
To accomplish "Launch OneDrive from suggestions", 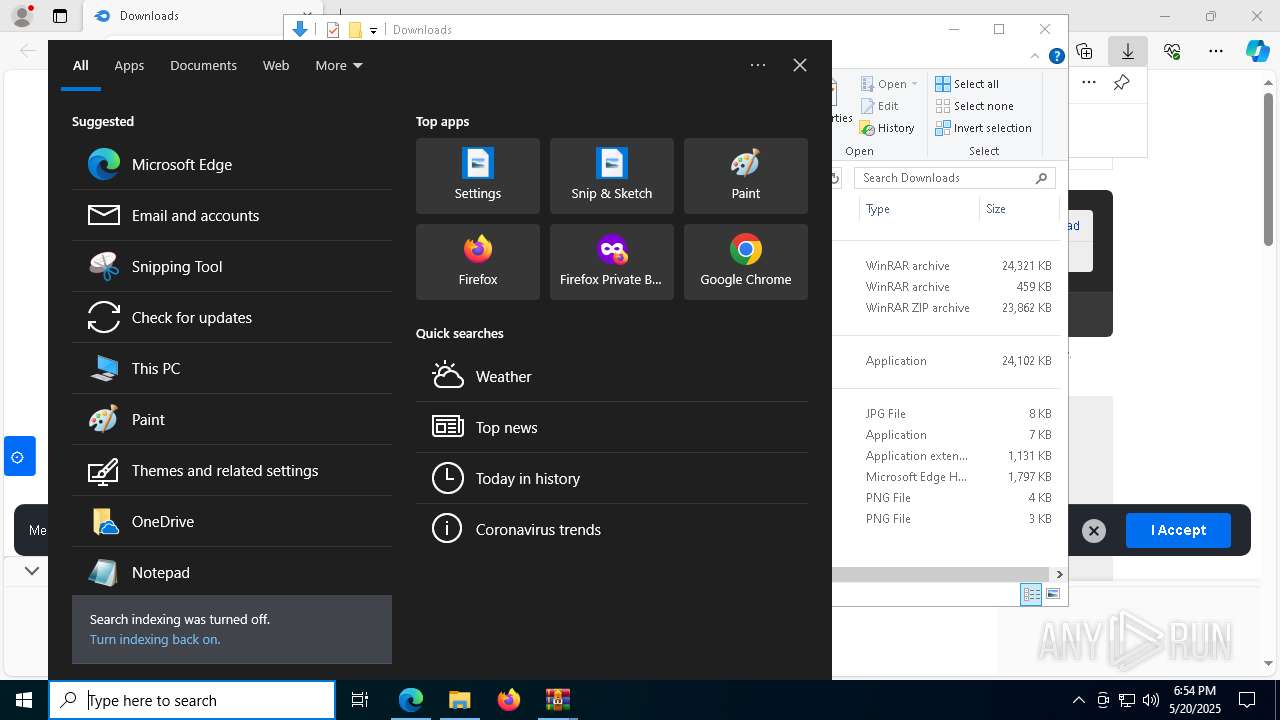I will [x=232, y=521].
